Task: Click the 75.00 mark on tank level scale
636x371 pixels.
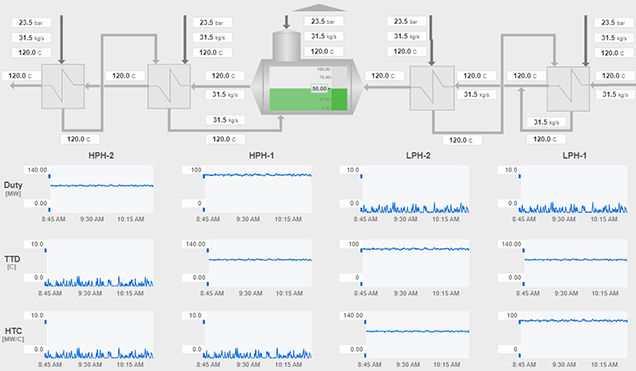Action: [324, 77]
